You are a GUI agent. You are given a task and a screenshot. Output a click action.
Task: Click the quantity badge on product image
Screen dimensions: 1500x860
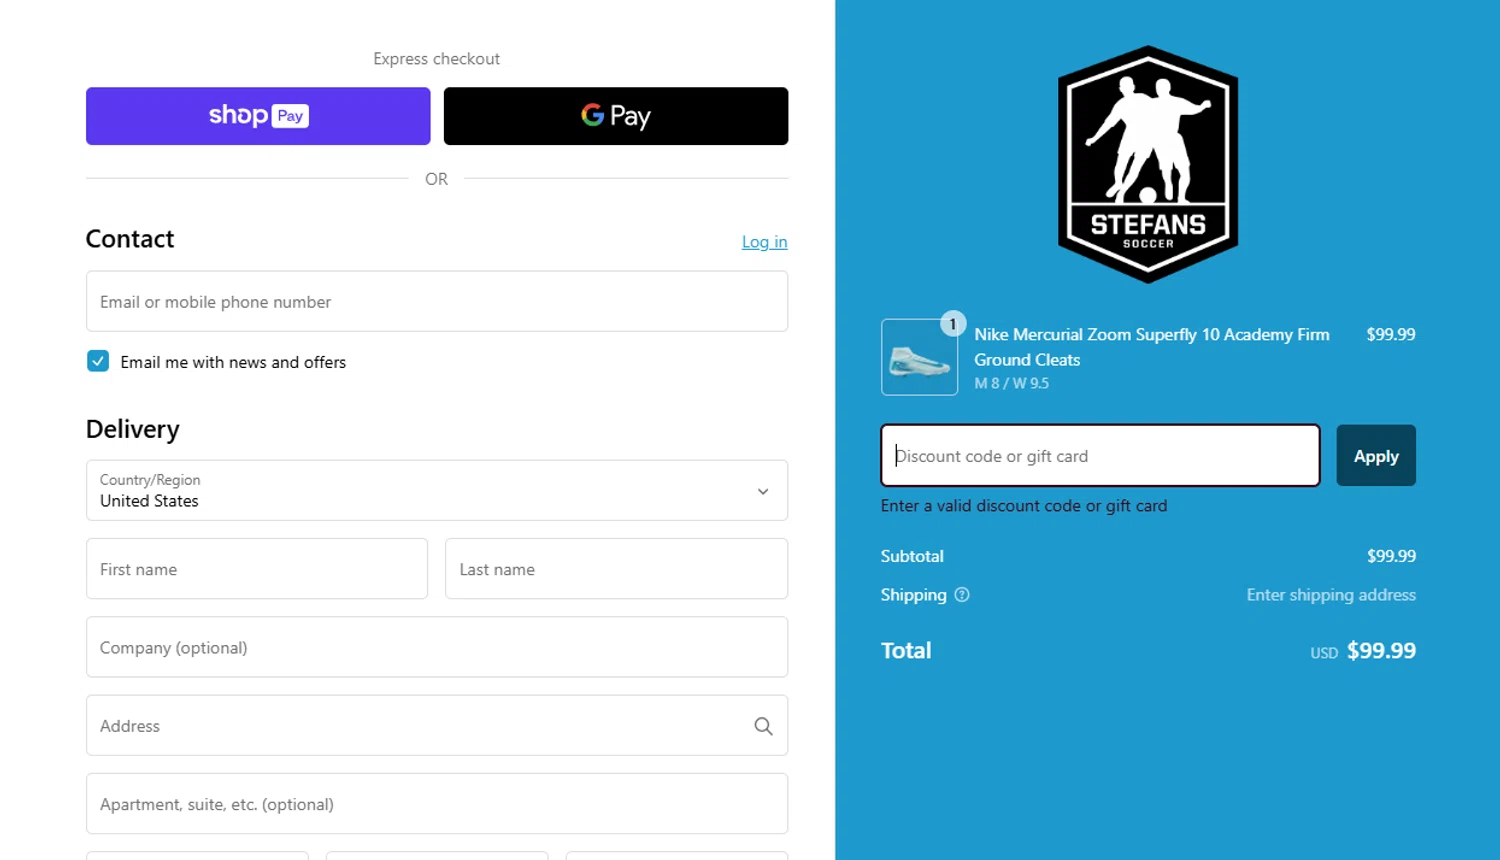coord(953,324)
